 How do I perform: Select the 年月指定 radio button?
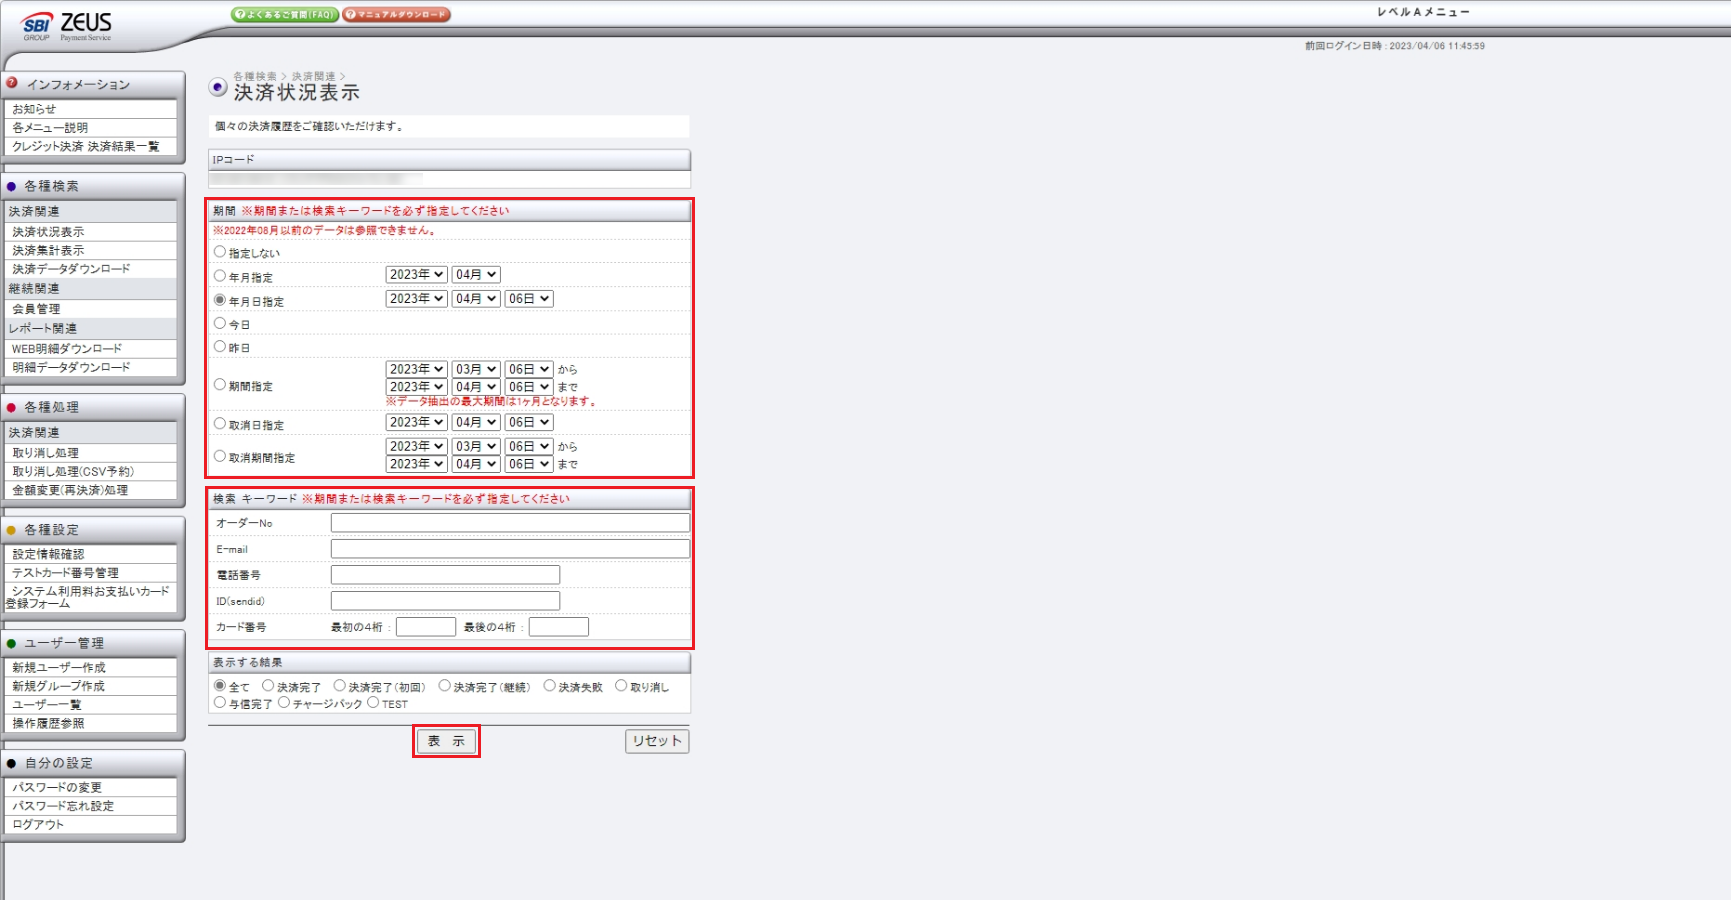[220, 276]
